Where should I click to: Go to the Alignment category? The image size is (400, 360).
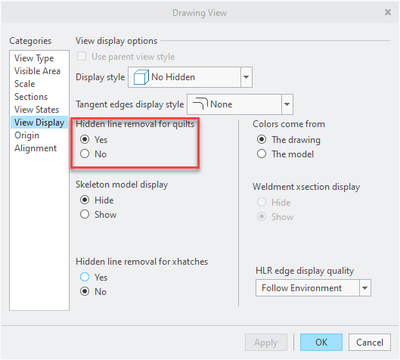(x=36, y=148)
